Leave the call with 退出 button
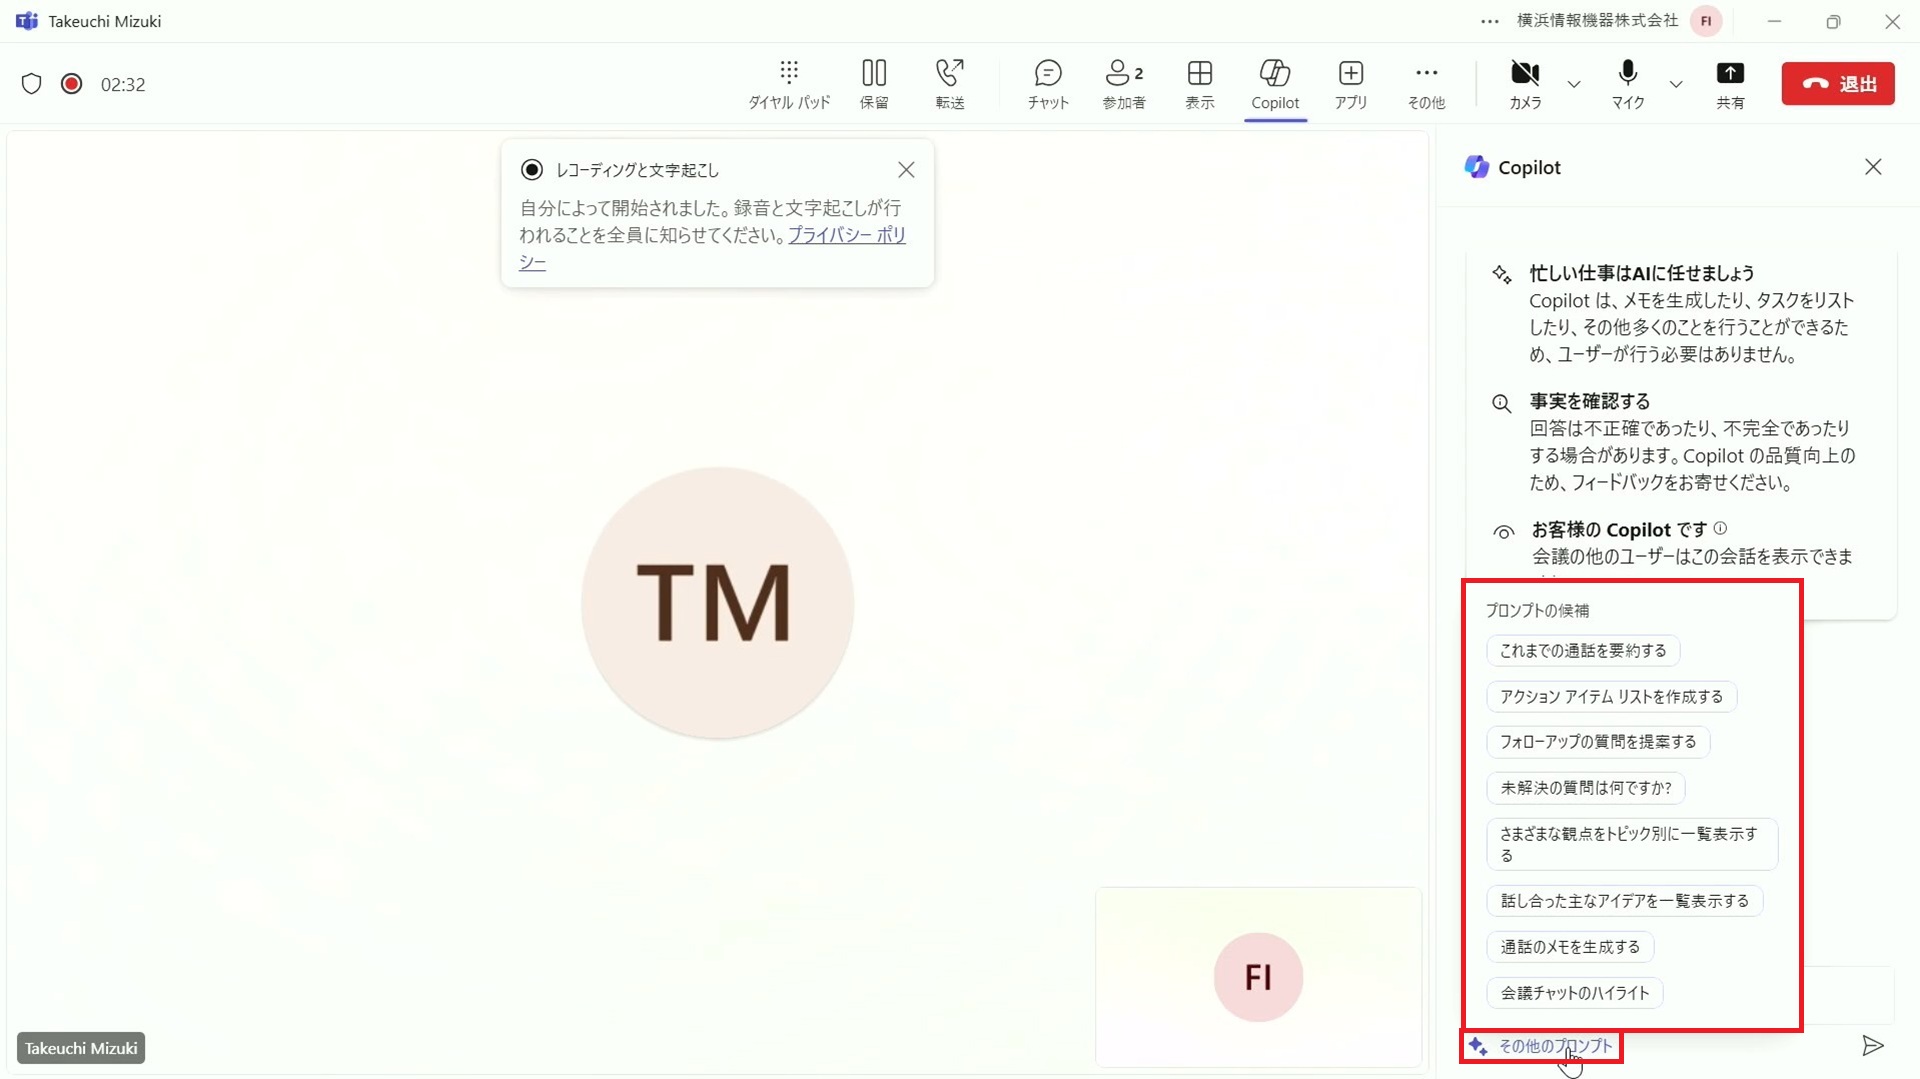1920x1079 pixels. pyautogui.click(x=1838, y=84)
